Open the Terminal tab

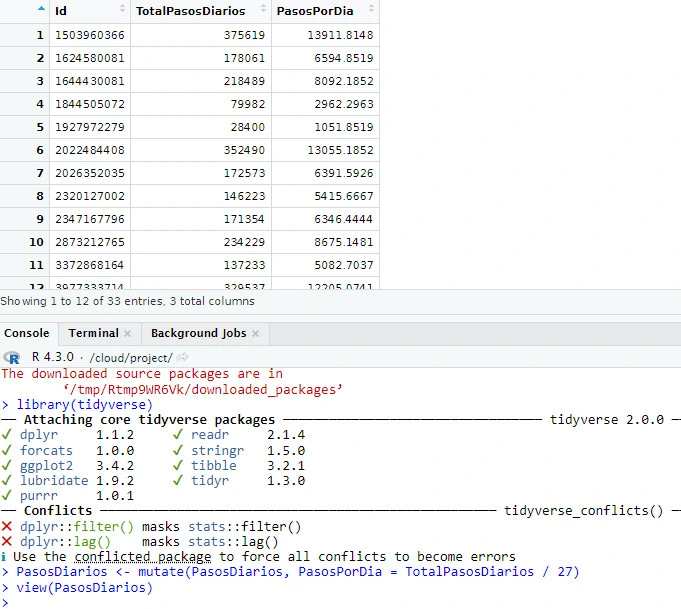tap(93, 333)
